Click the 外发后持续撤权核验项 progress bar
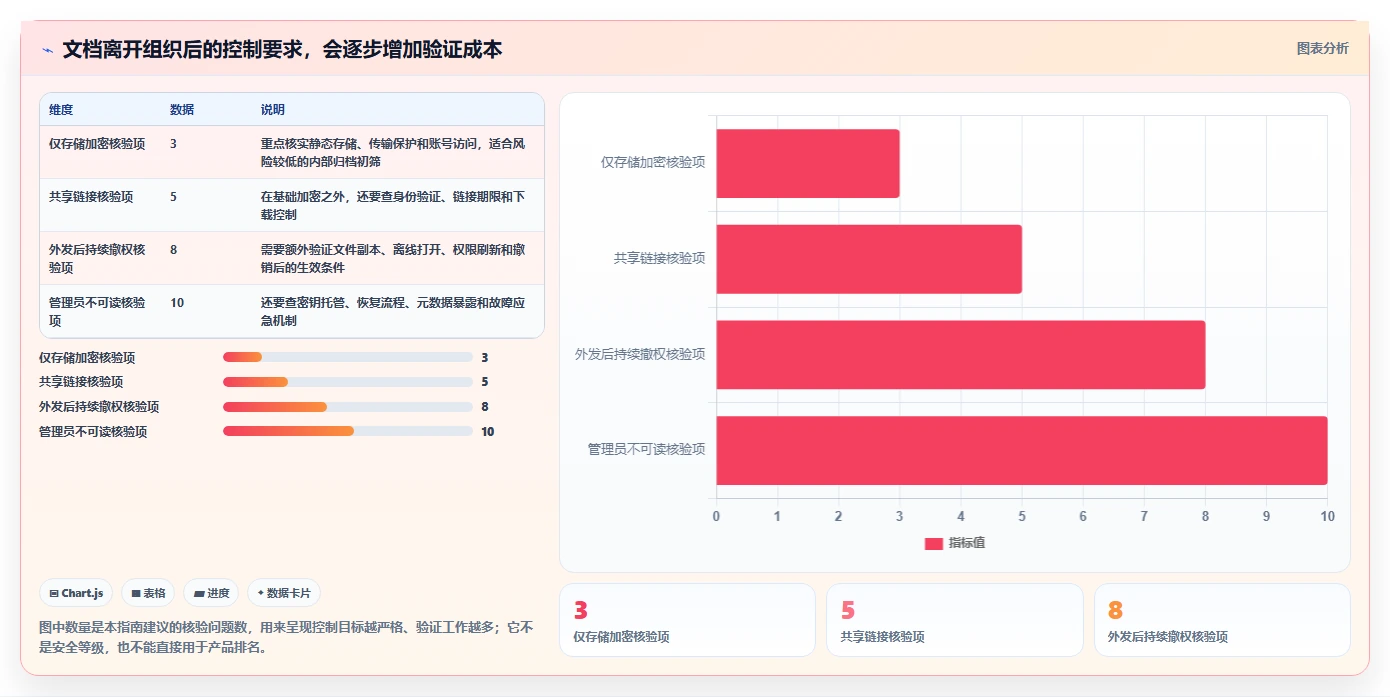Screen dimensions: 1390x697 (348, 407)
